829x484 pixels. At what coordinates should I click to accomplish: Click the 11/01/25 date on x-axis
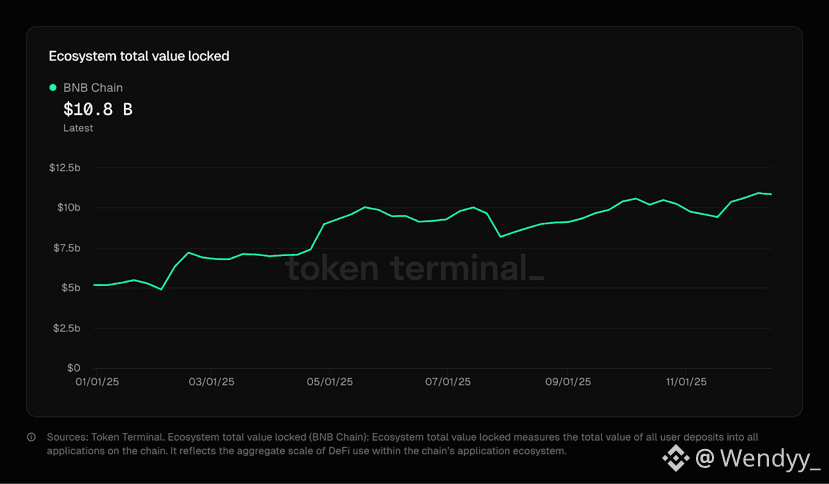(x=686, y=382)
